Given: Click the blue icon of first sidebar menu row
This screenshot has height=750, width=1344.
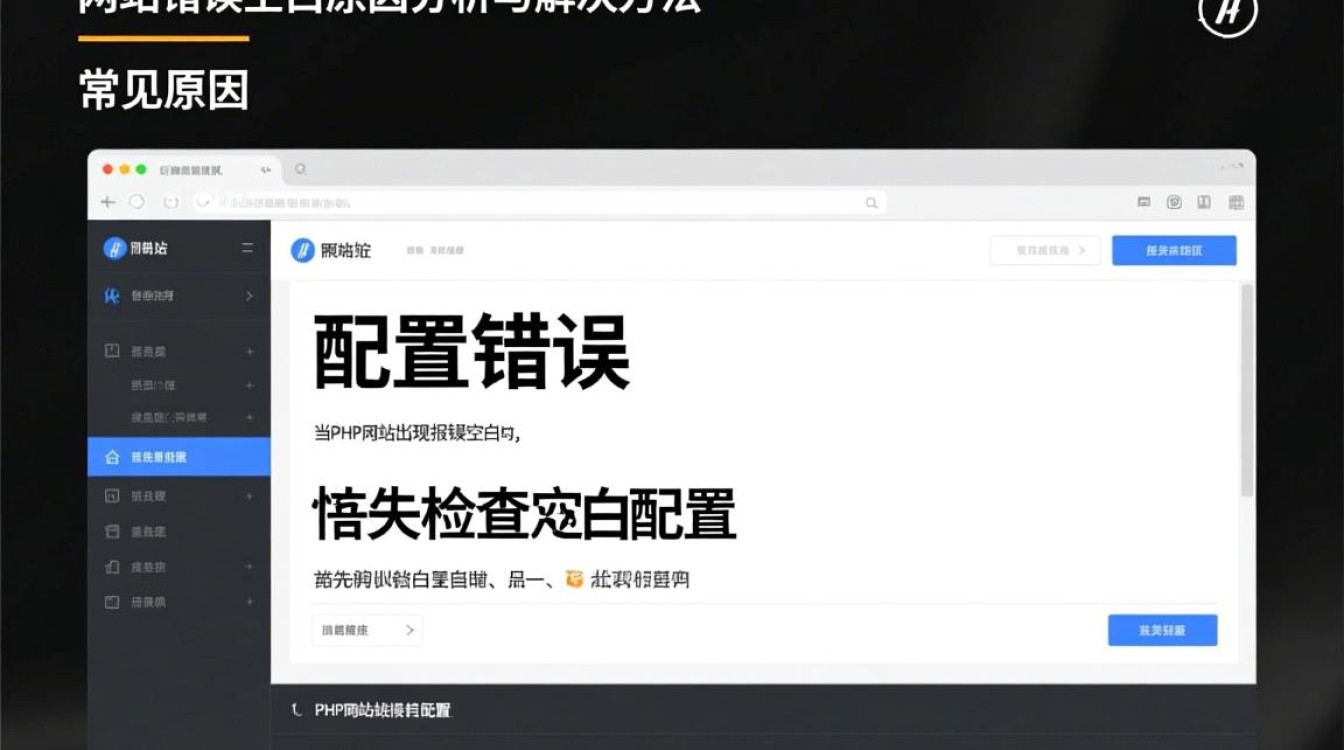Looking at the screenshot, I should [113, 296].
